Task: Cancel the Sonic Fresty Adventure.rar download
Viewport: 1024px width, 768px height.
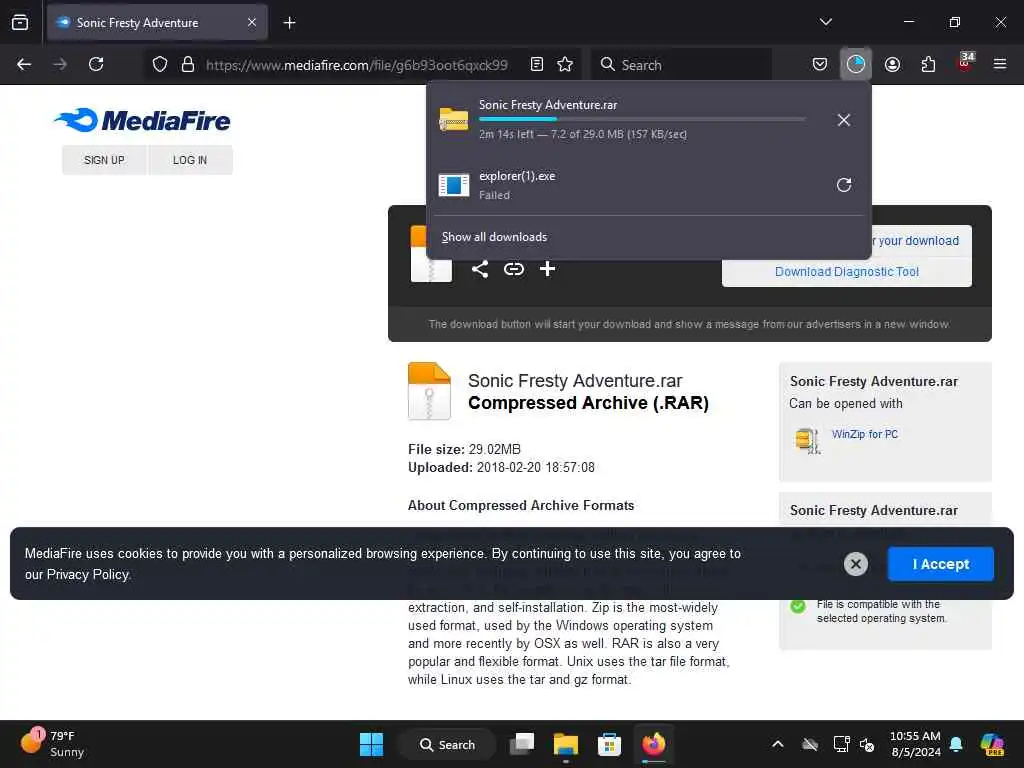Action: click(x=844, y=120)
